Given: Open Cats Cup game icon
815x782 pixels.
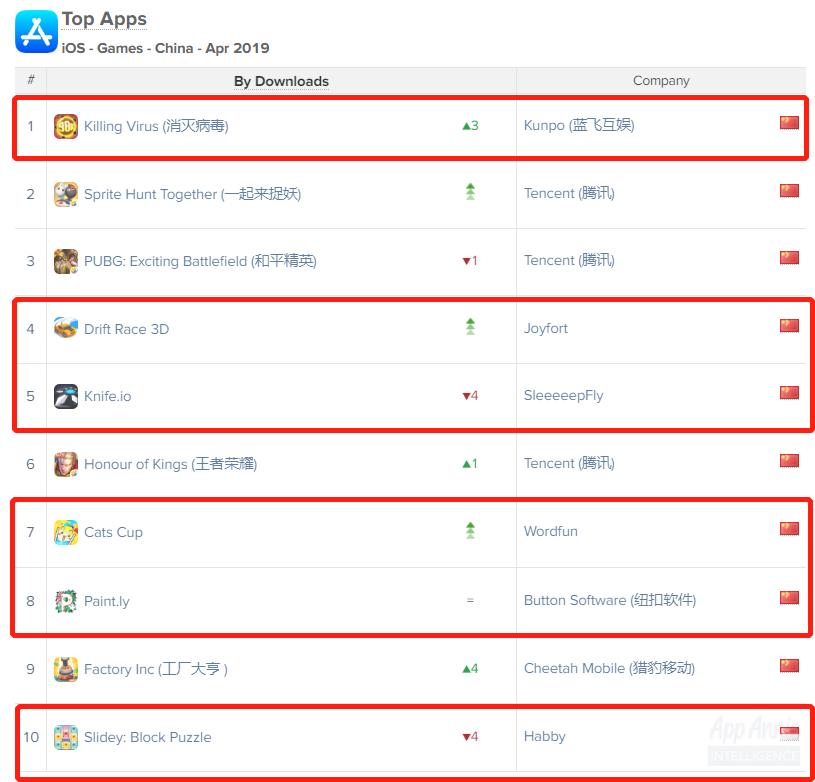Looking at the screenshot, I should point(66,533).
